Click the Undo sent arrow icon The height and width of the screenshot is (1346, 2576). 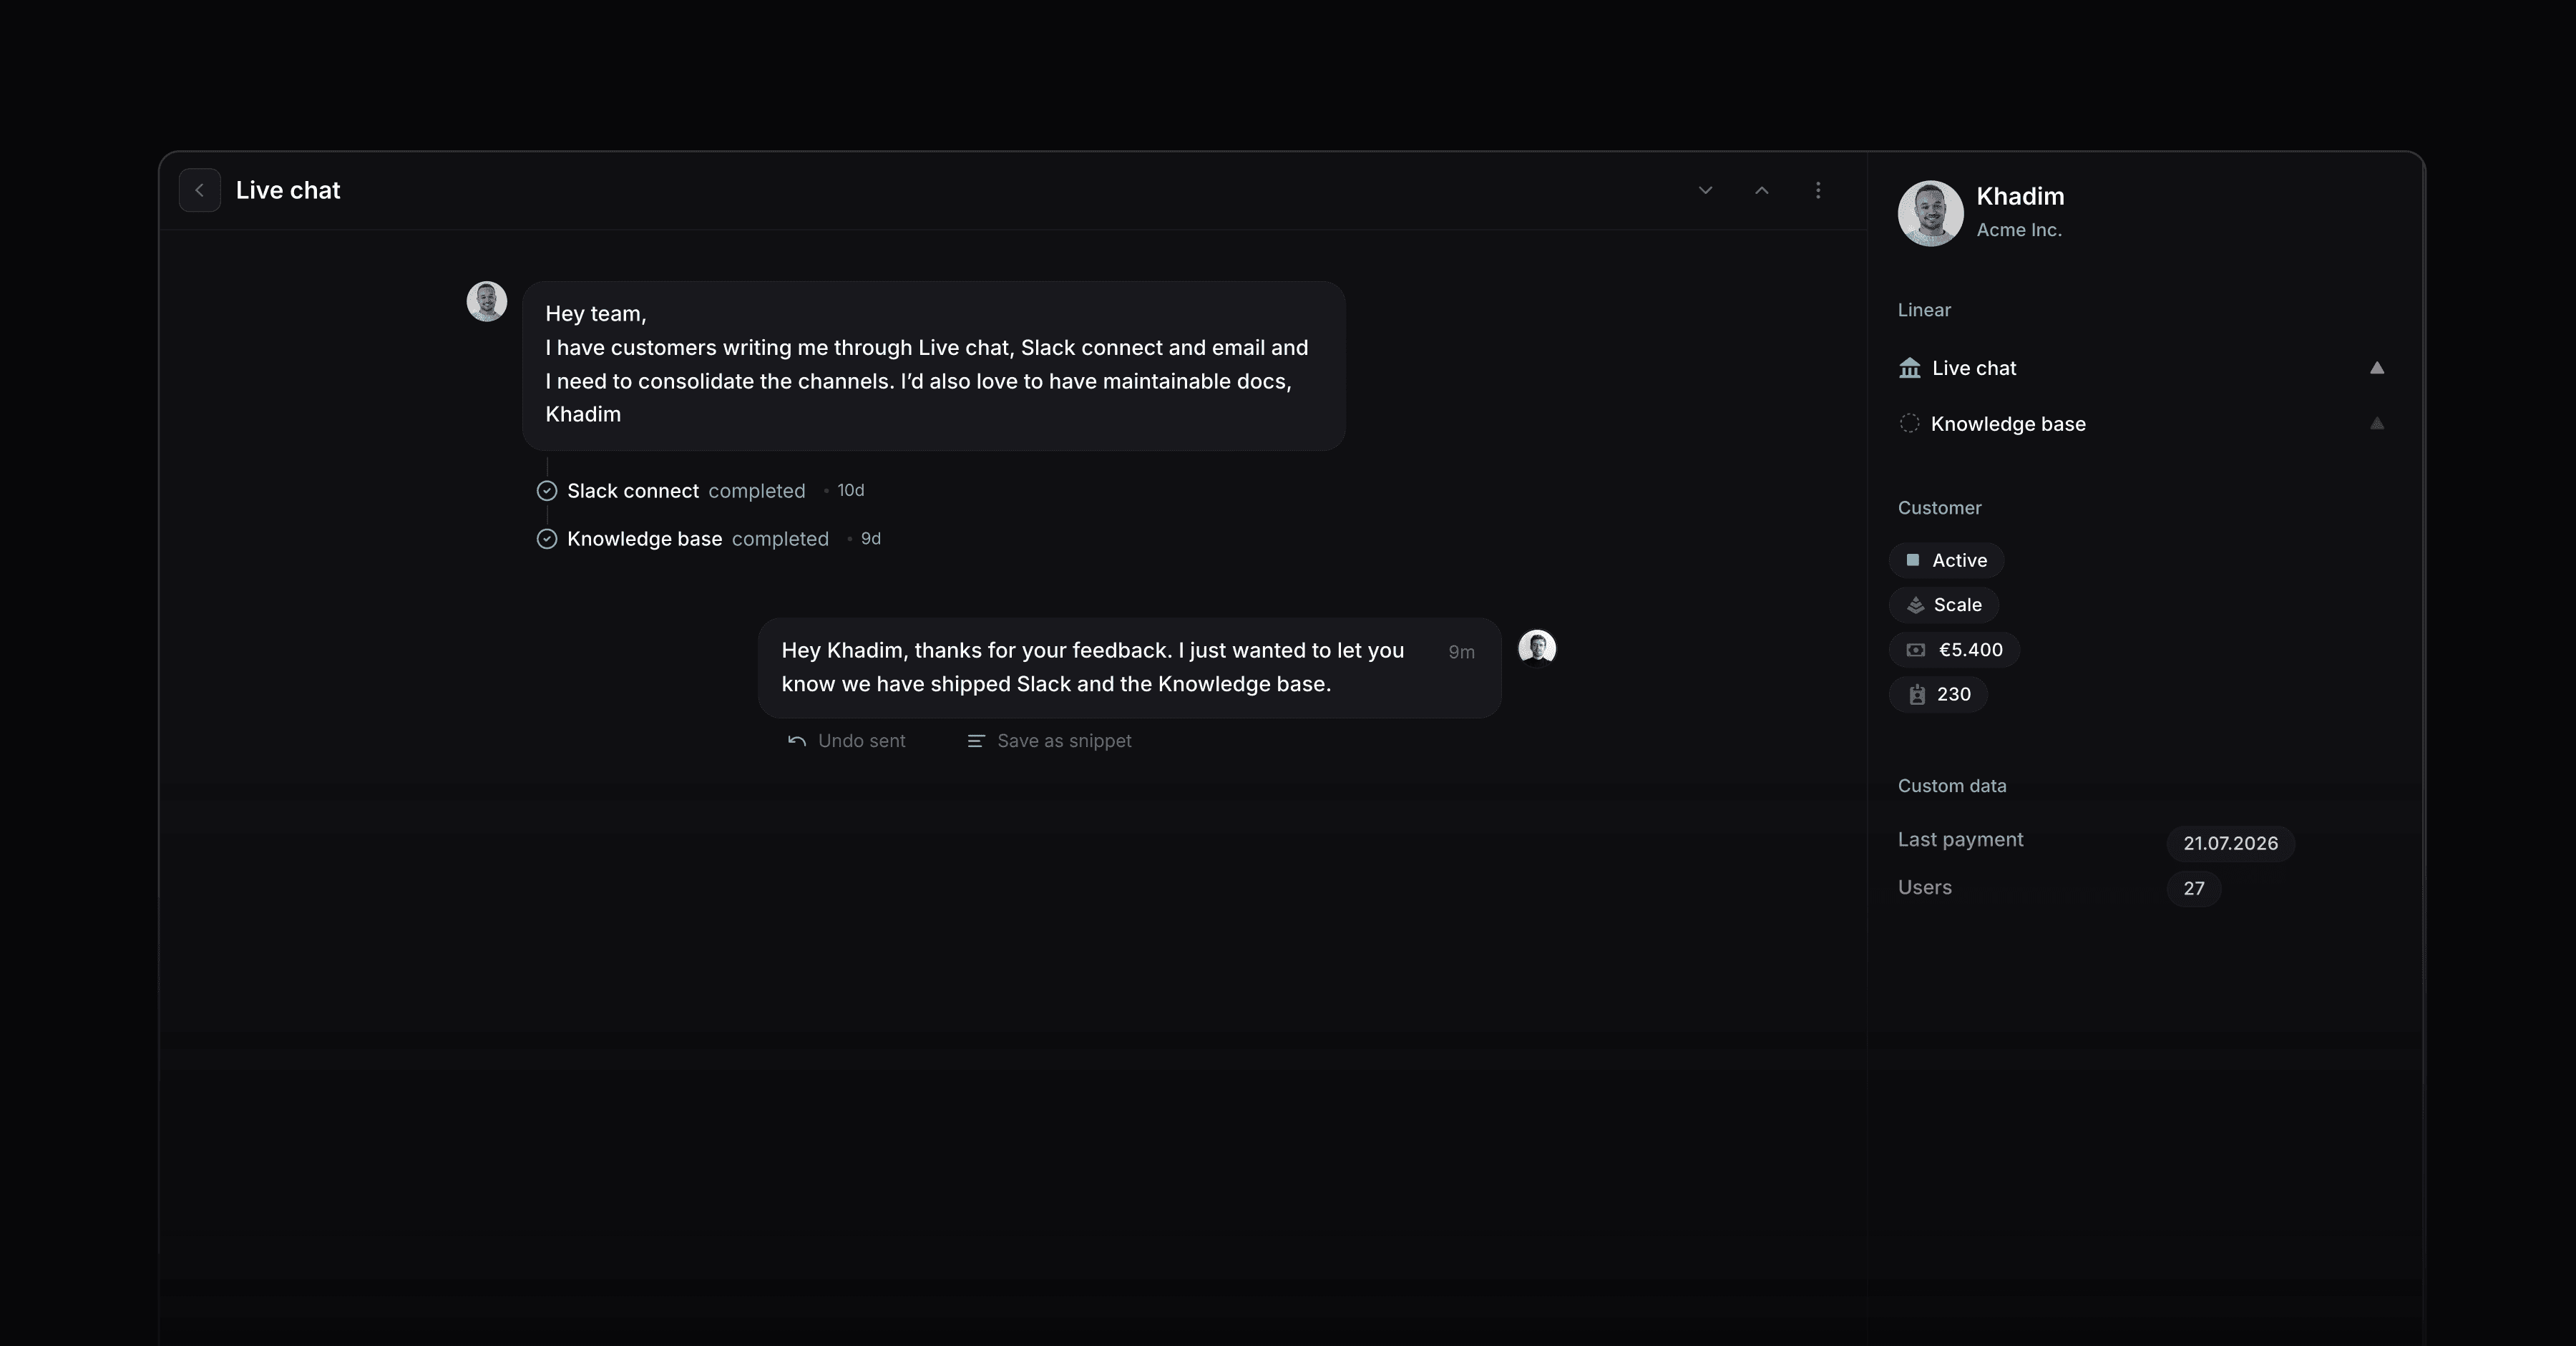[797, 741]
